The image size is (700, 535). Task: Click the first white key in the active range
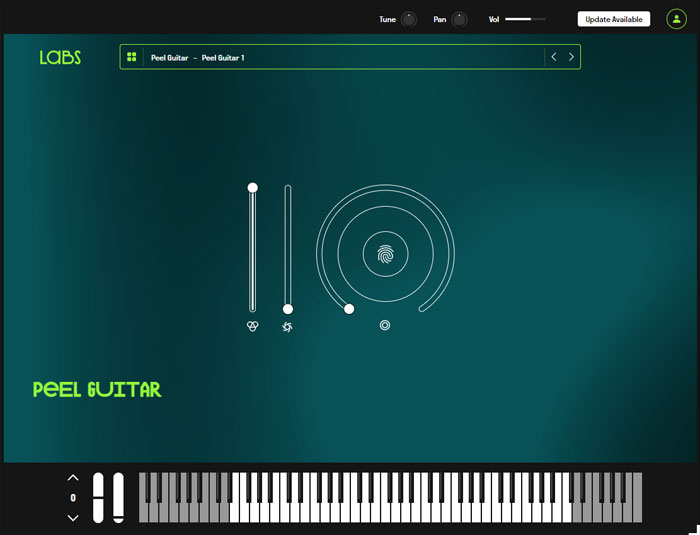tap(234, 514)
